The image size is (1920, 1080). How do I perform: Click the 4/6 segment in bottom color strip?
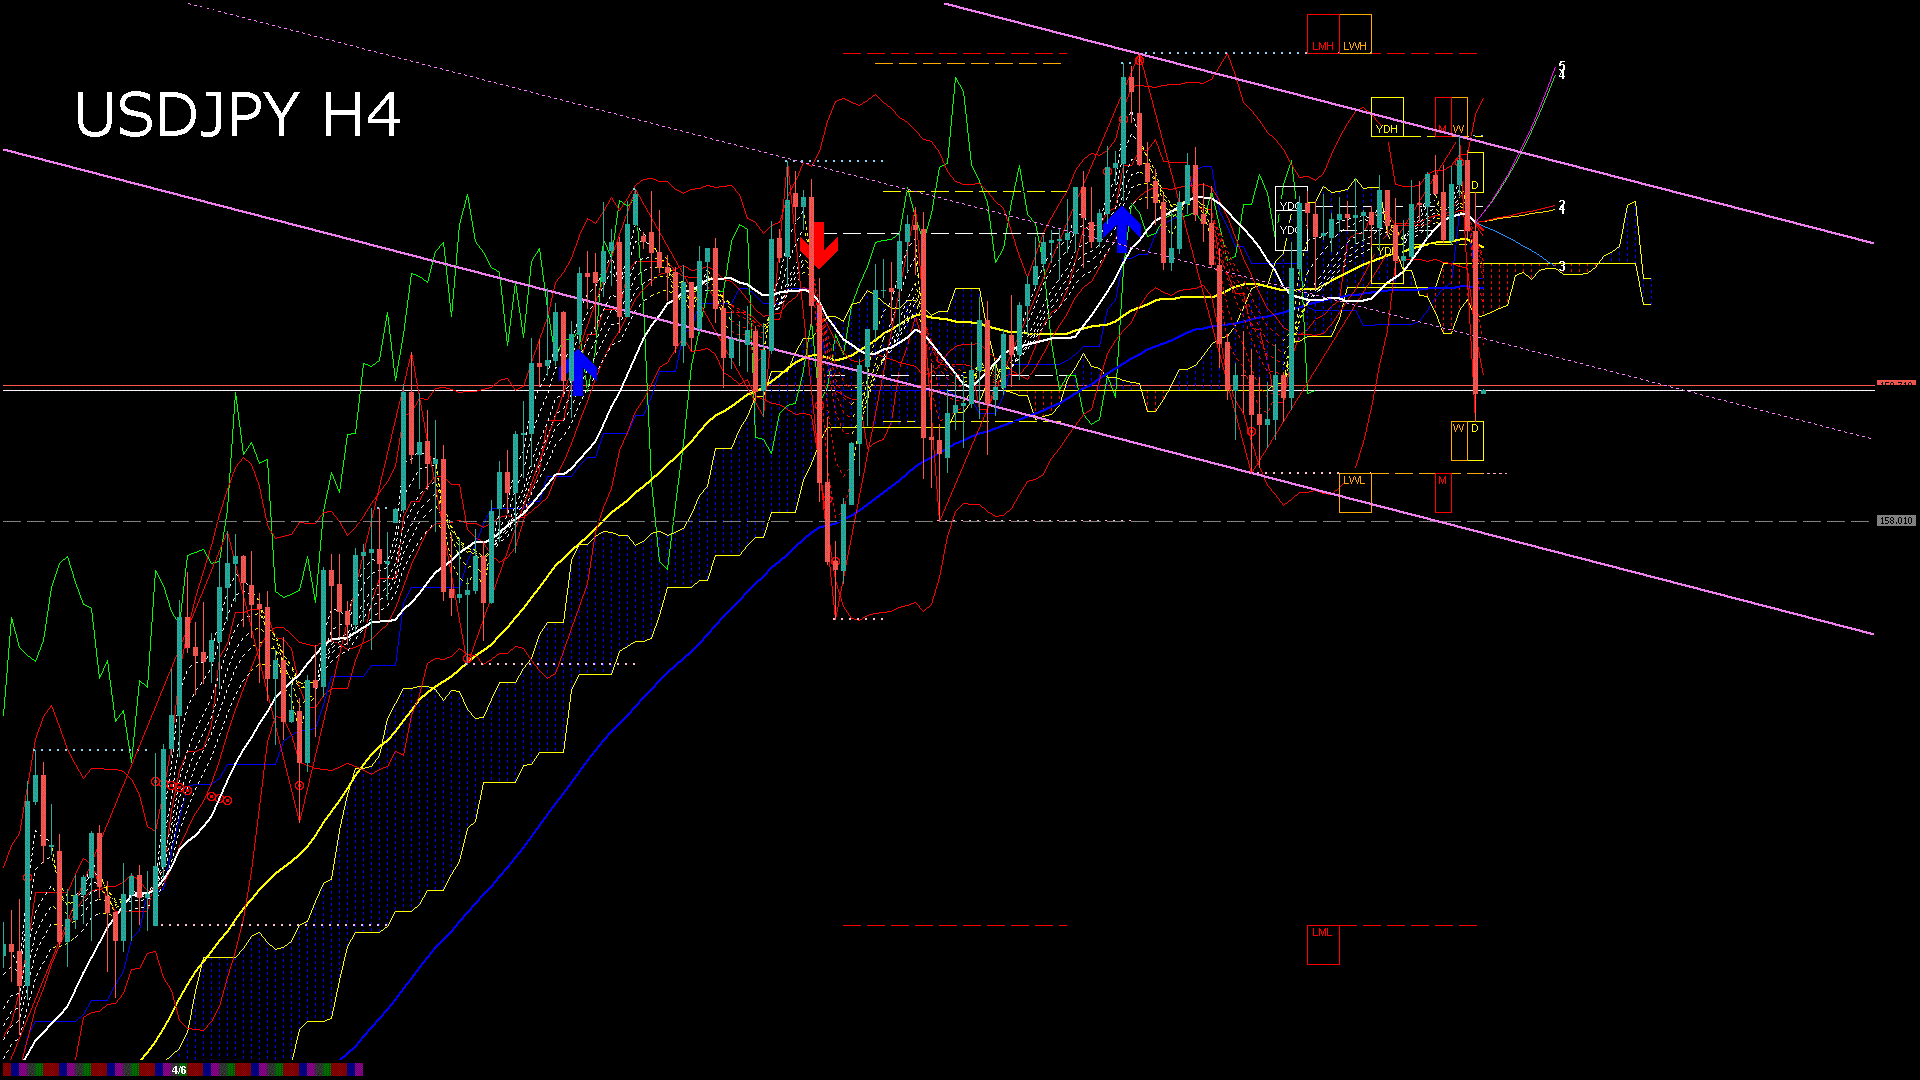click(178, 1069)
